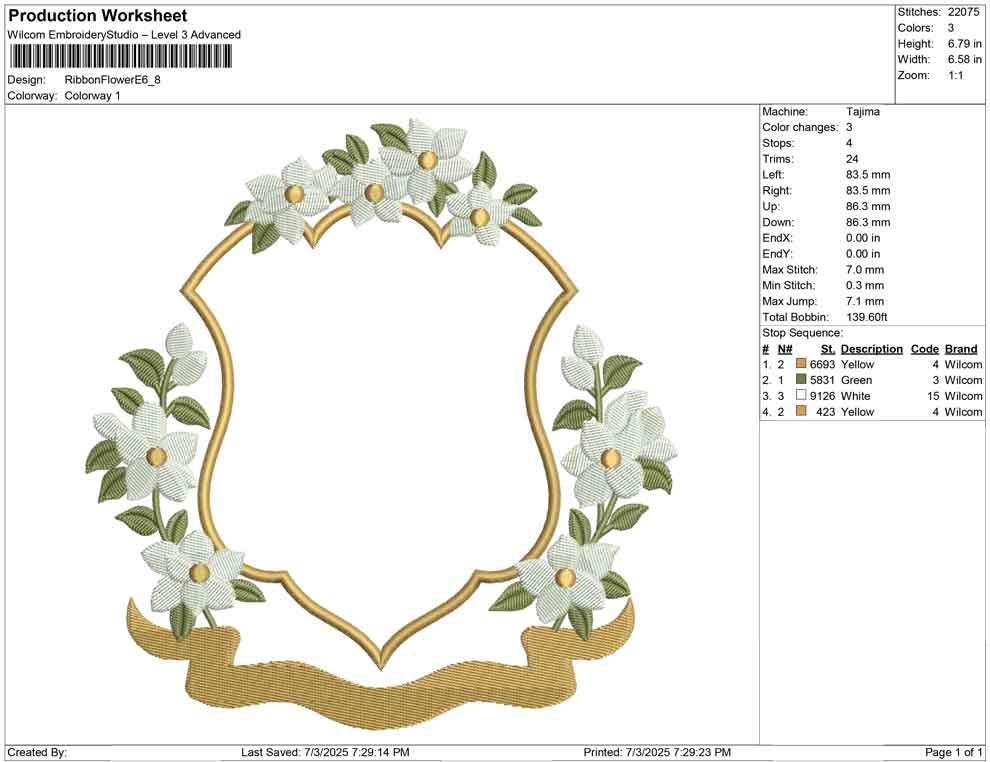
Task: Click the Production Worksheet title
Action: tap(96, 16)
